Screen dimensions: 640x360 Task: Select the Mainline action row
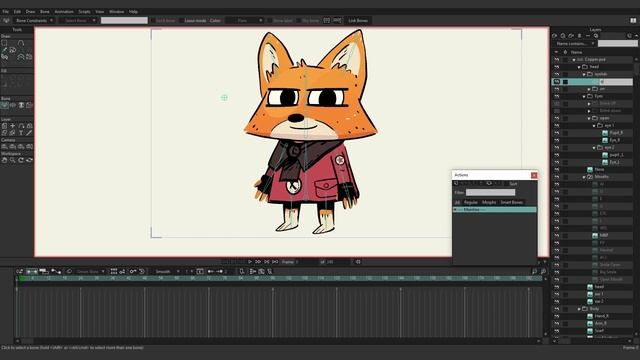(x=495, y=210)
